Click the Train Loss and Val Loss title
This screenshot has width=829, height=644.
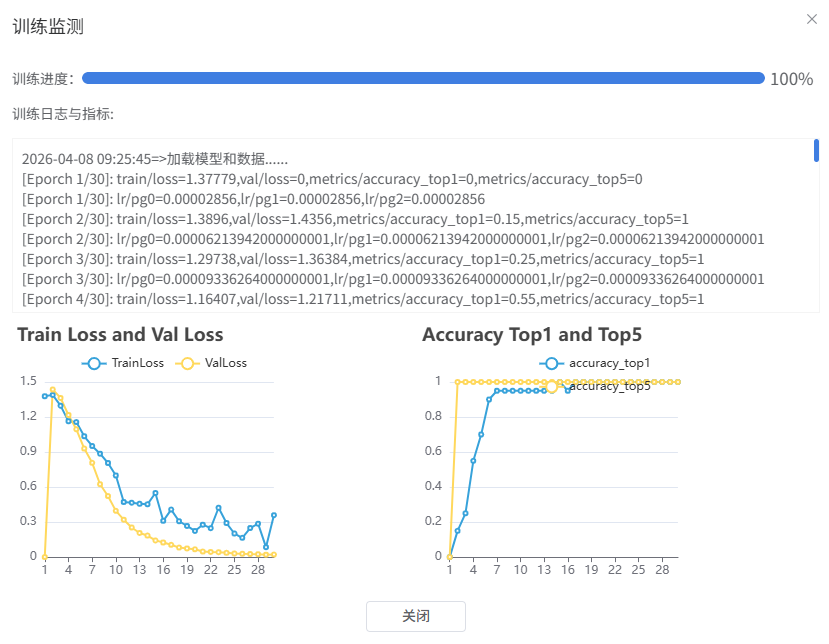(x=120, y=335)
